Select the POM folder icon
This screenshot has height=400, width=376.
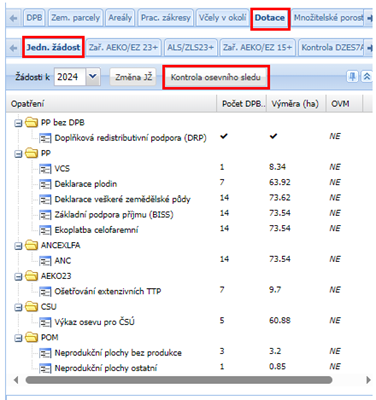pyautogui.click(x=31, y=337)
